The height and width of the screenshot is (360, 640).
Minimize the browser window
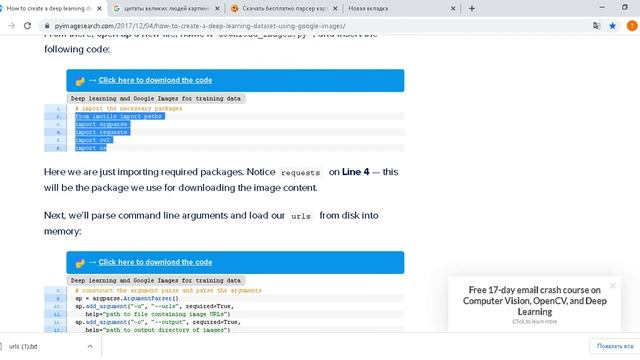coord(602,7)
